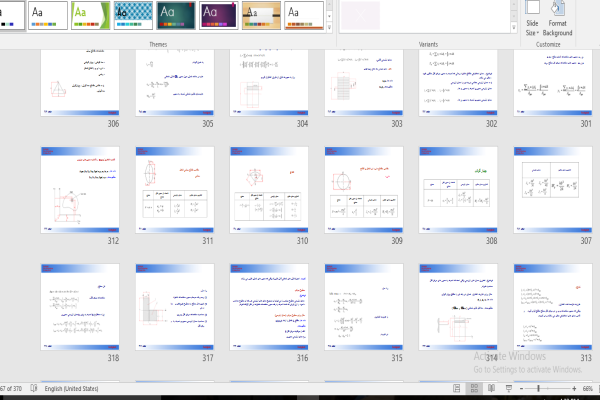Viewport: 600px width, 400px height.
Task: Select slide 309 thumbnail
Action: tap(364, 190)
